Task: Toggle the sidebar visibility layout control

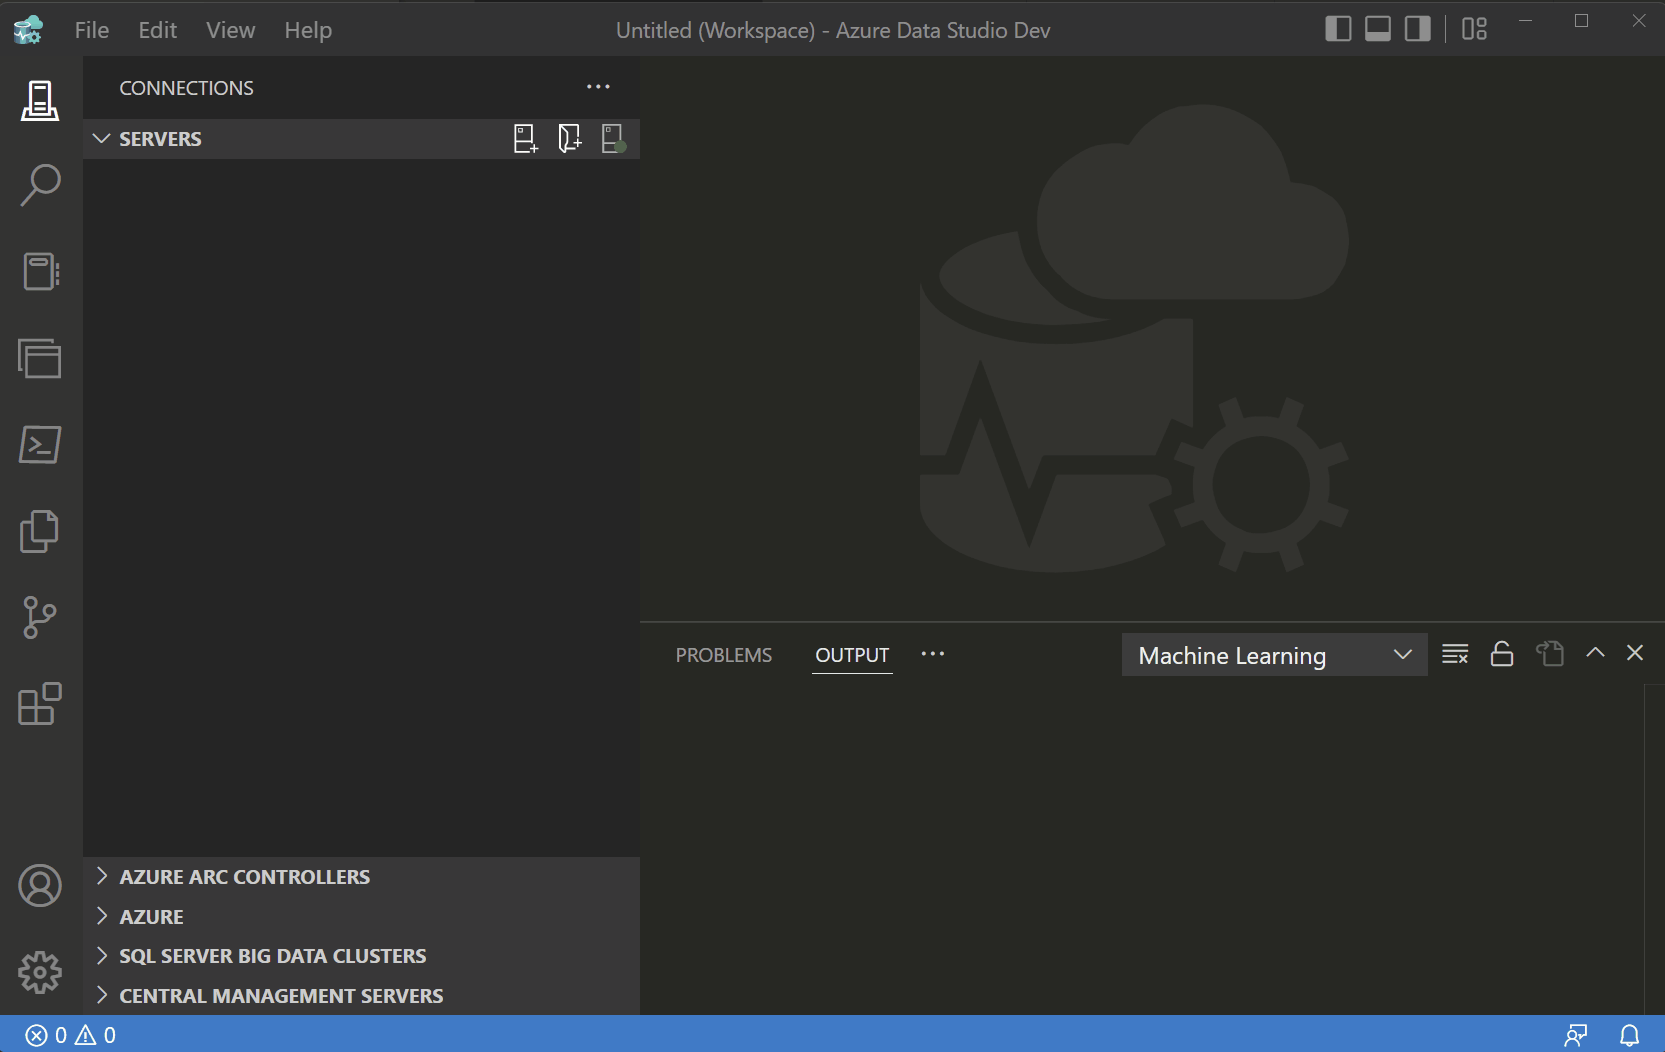Action: click(x=1338, y=28)
